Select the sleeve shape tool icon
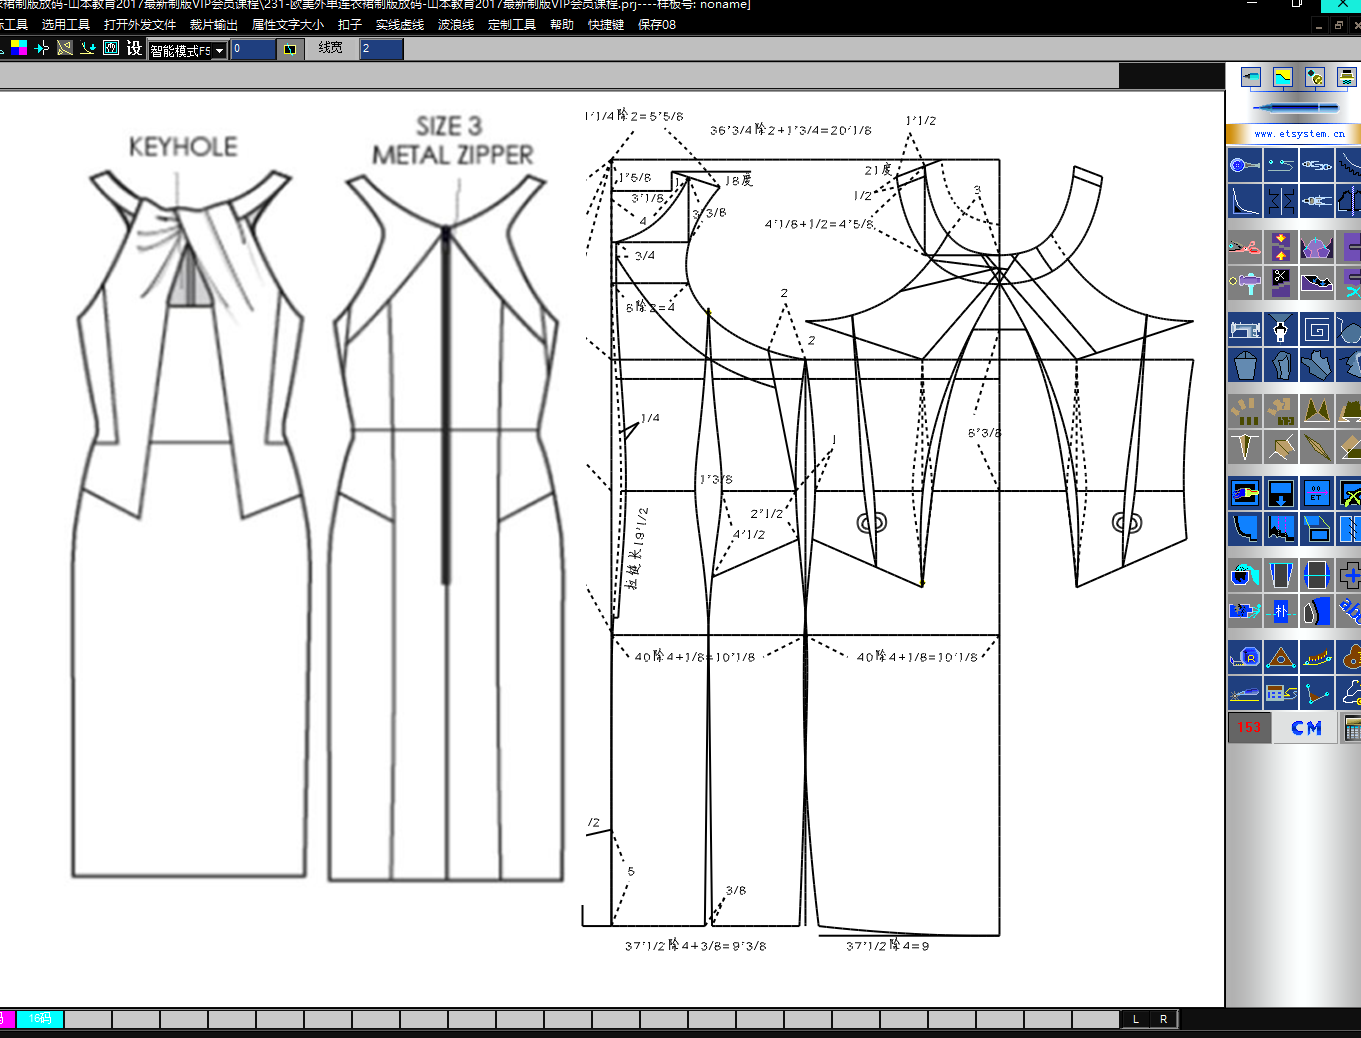 [1281, 365]
